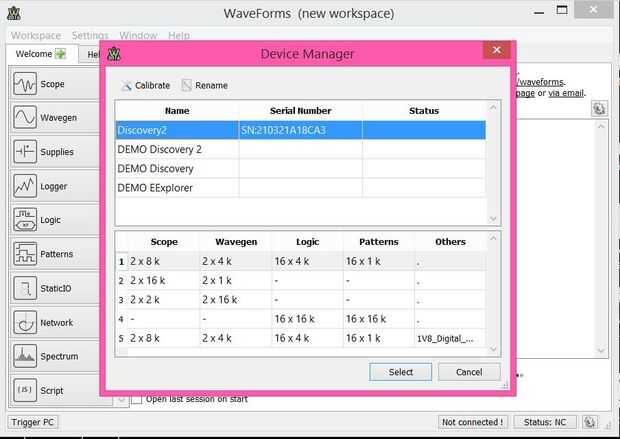Image resolution: width=620 pixels, height=439 pixels.
Task: Click the refresh icon right of the email link
Action: click(599, 108)
